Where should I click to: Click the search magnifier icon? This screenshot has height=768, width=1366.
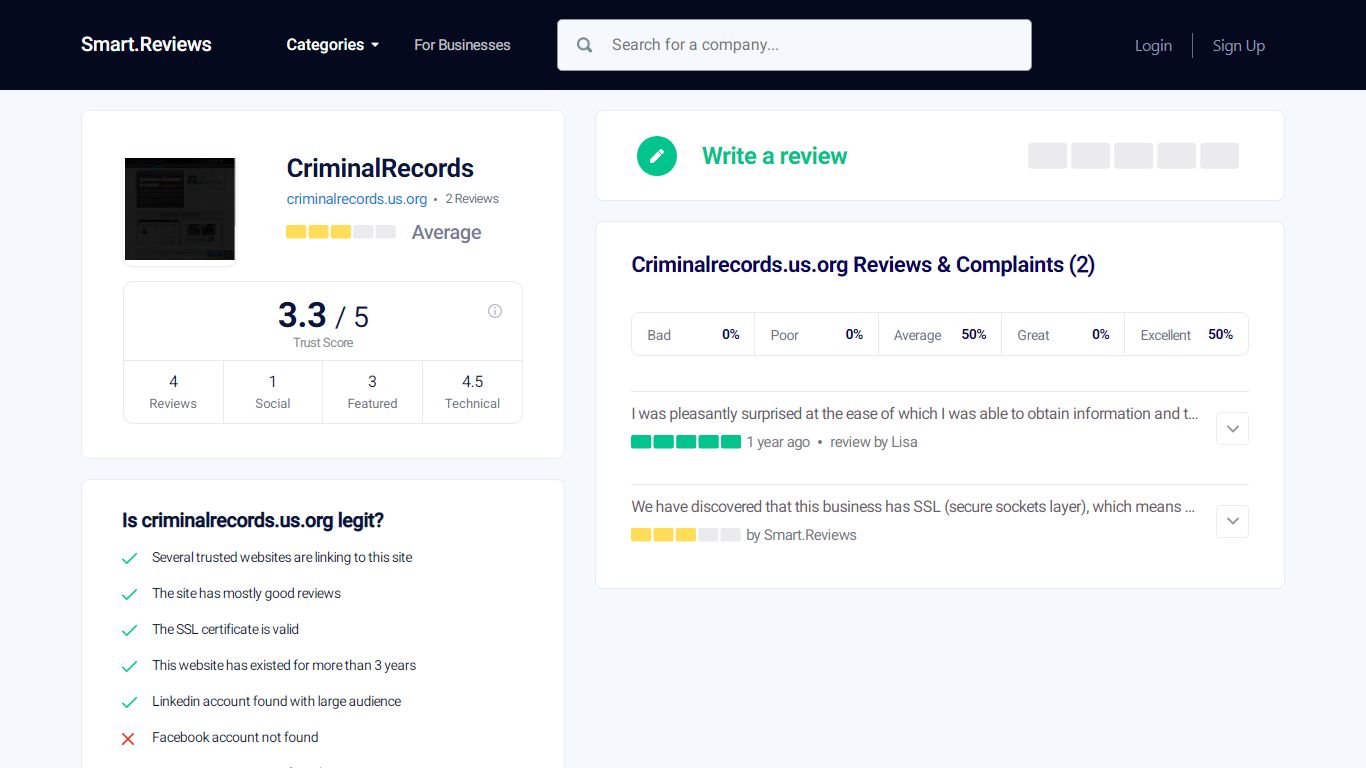point(585,45)
